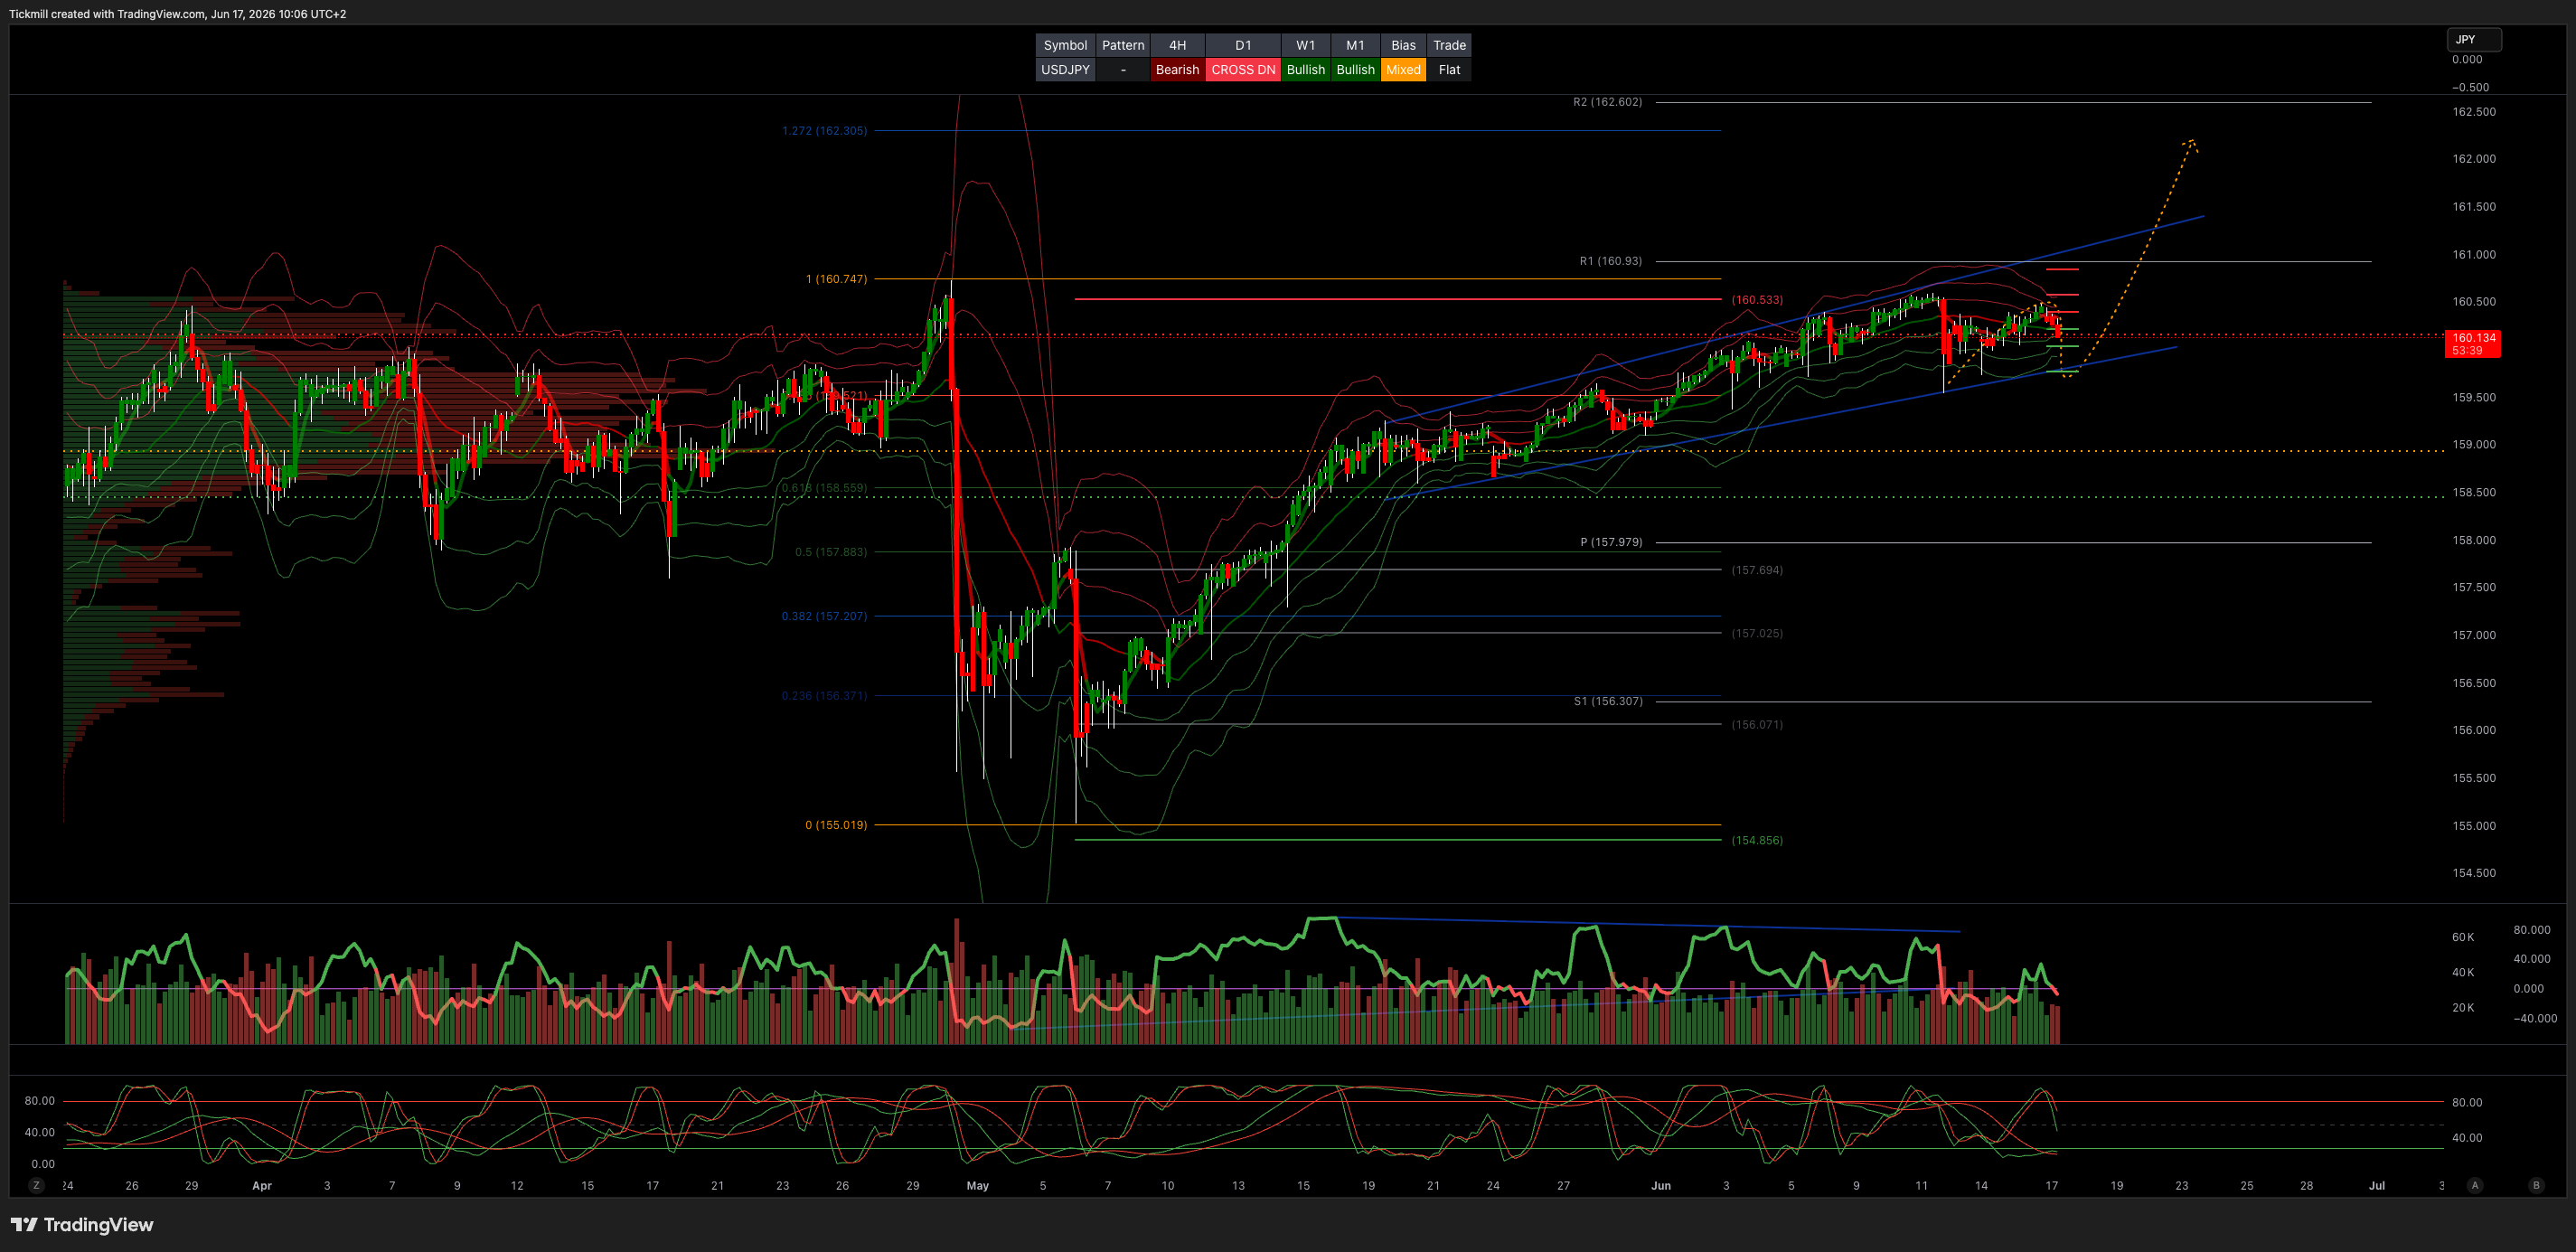
Task: Select the S1 (156.307) pivot label
Action: 1608,701
